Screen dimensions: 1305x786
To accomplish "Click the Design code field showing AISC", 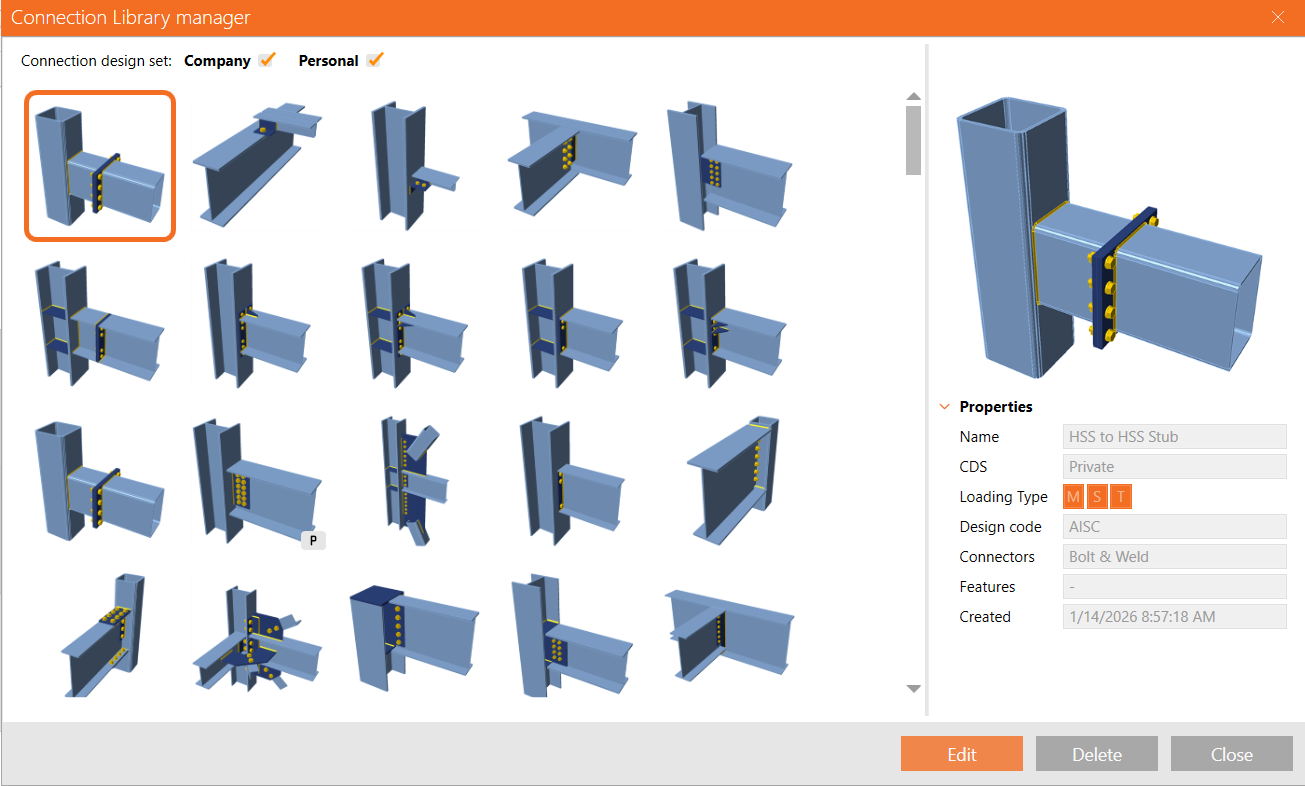I will point(1175,527).
